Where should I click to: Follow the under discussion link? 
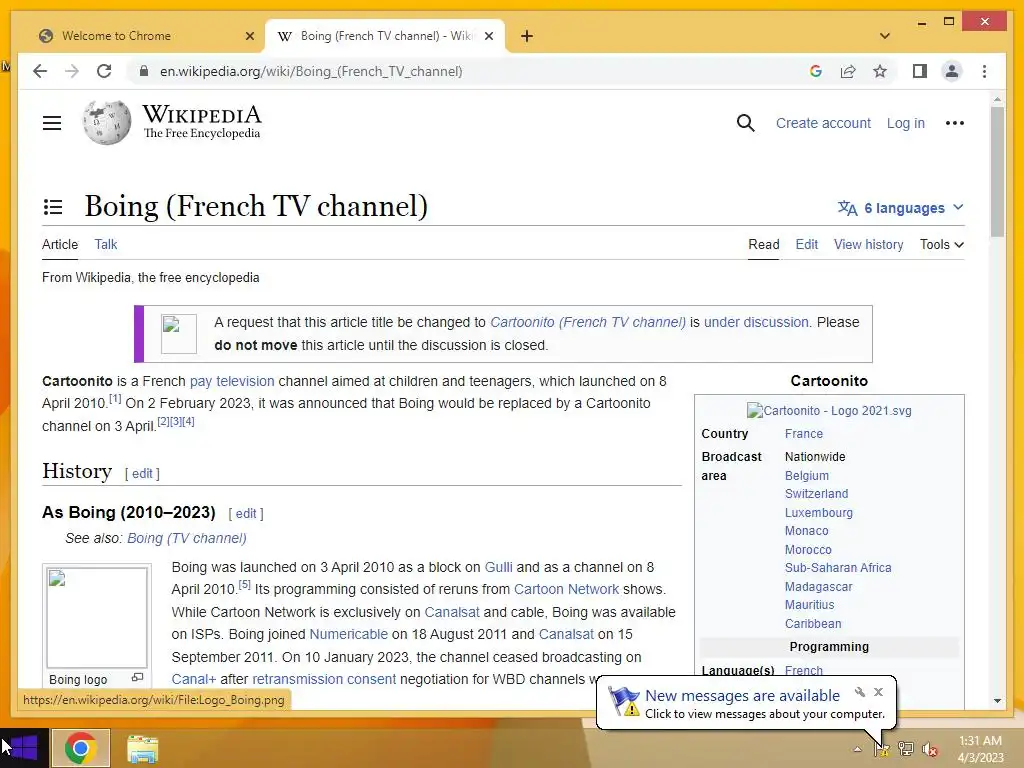[x=756, y=322]
